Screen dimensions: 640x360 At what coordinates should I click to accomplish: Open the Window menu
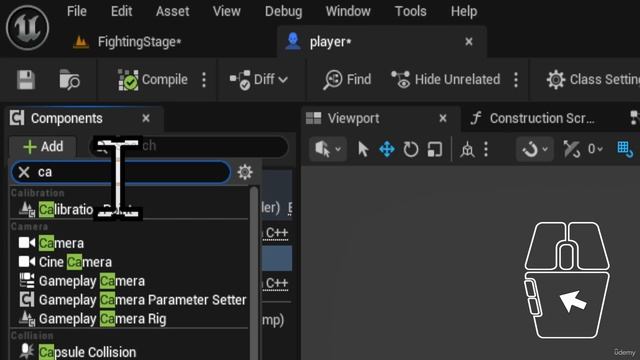point(348,11)
